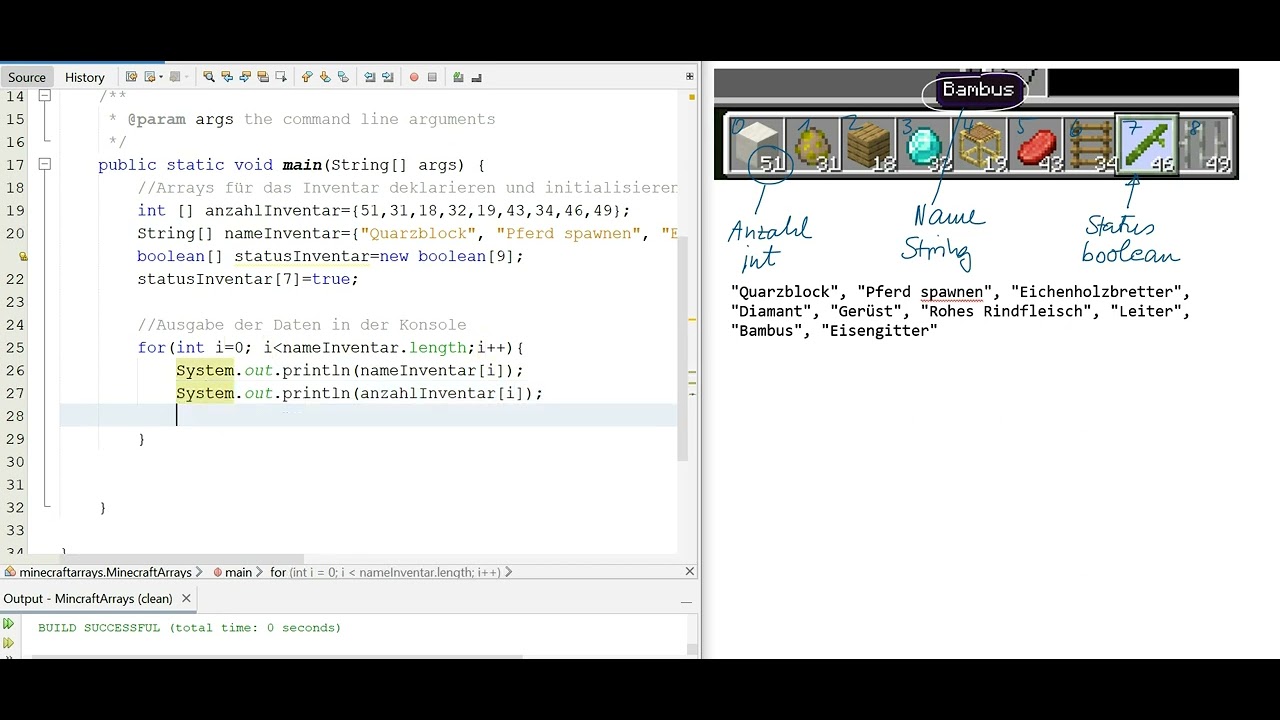Select the raw beef hotbar slot
Image resolution: width=1280 pixels, height=720 pixels.
(x=1037, y=145)
